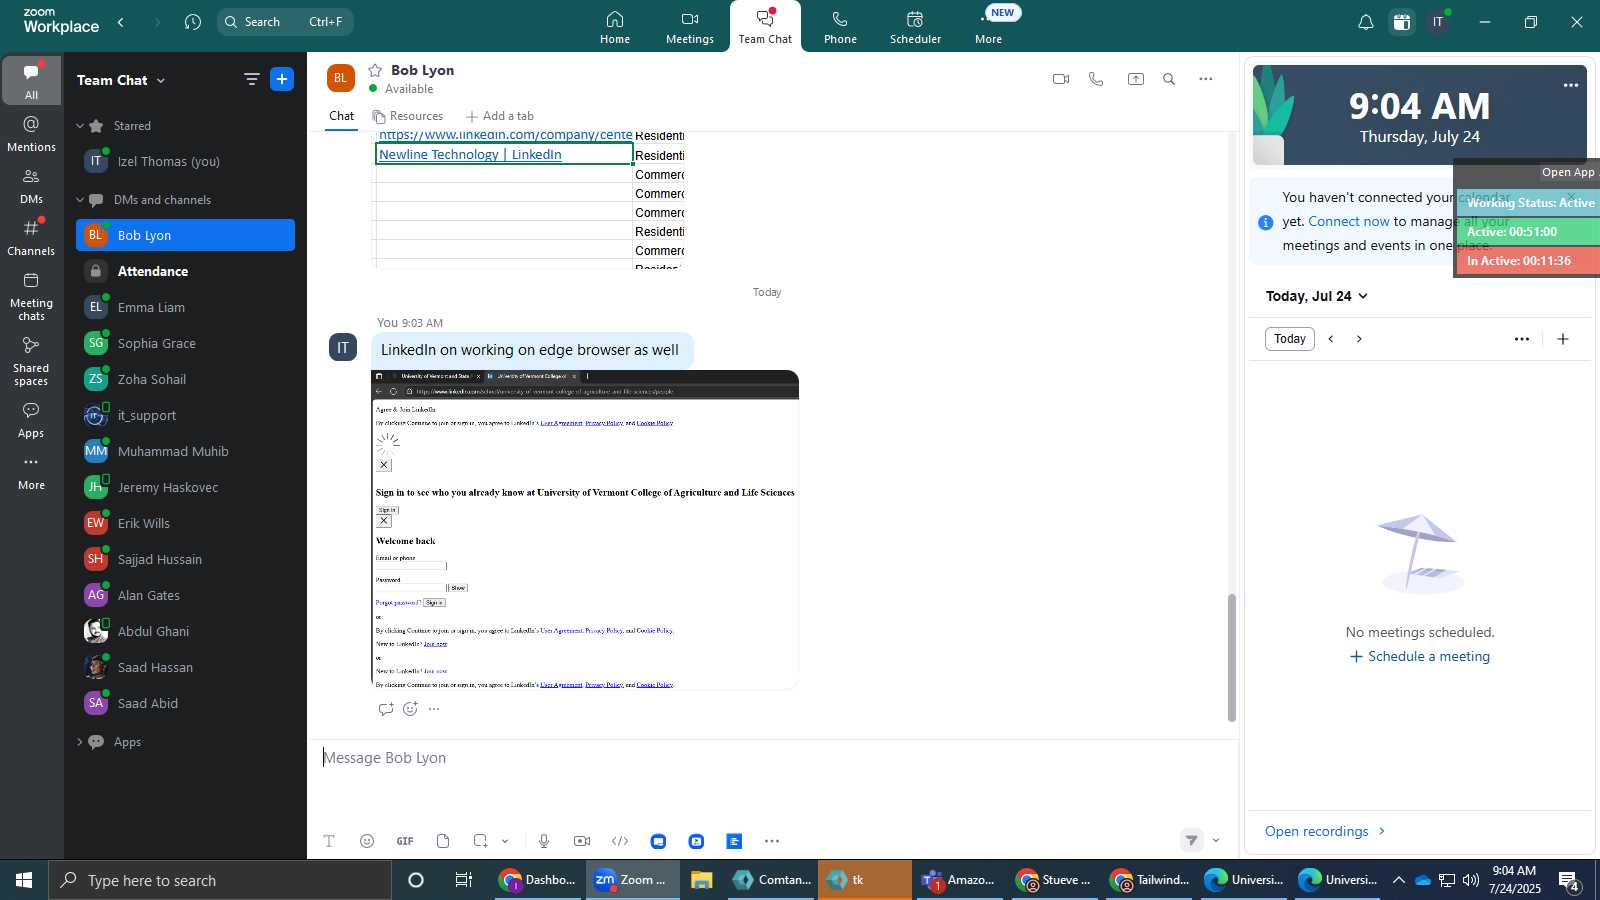
Task: Click the IT profile avatar at top right
Action: pyautogui.click(x=1438, y=22)
